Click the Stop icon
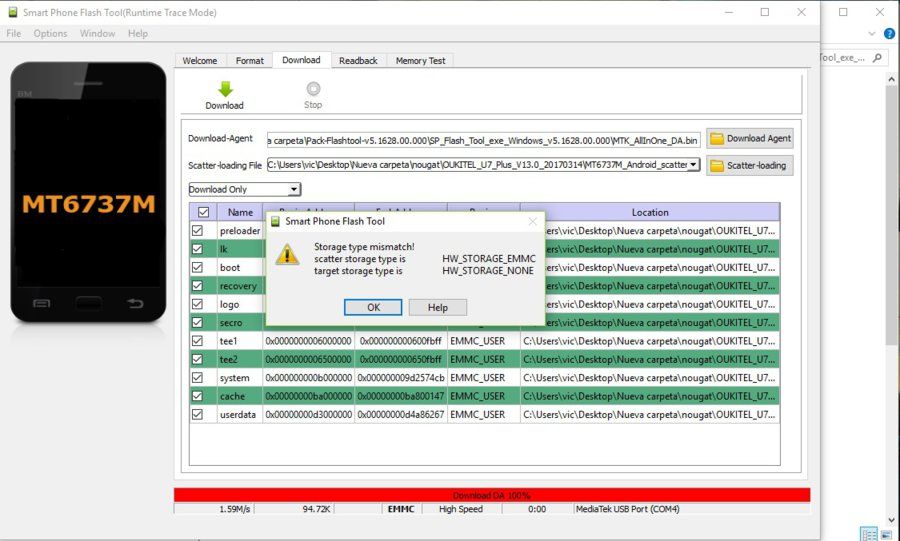 tap(313, 89)
